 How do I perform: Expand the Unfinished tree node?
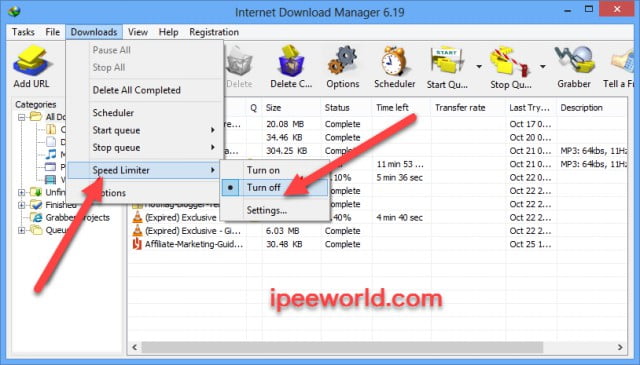click(22, 192)
